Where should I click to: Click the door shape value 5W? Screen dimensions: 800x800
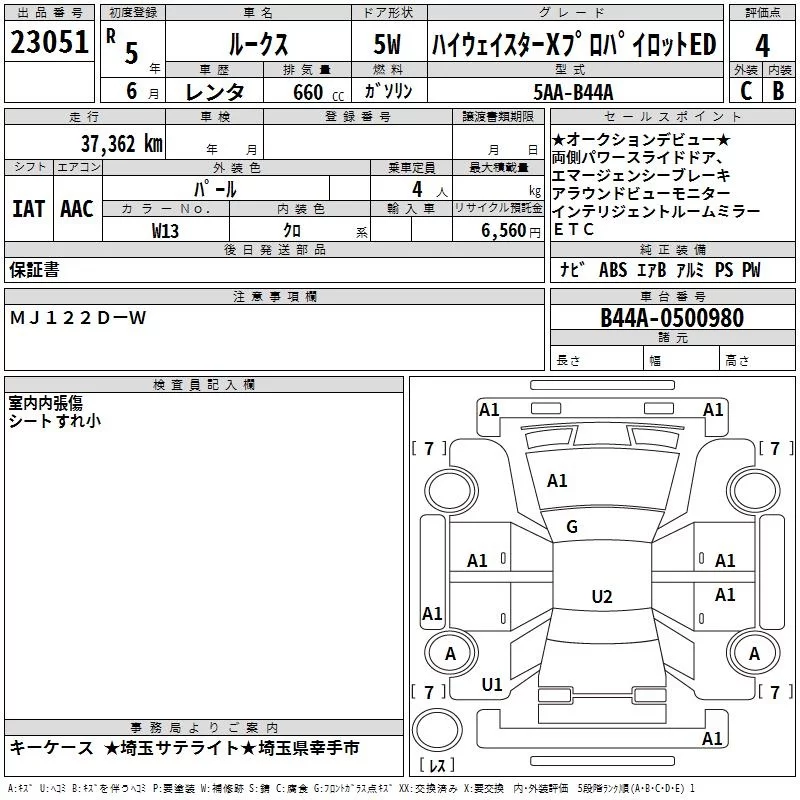387,44
